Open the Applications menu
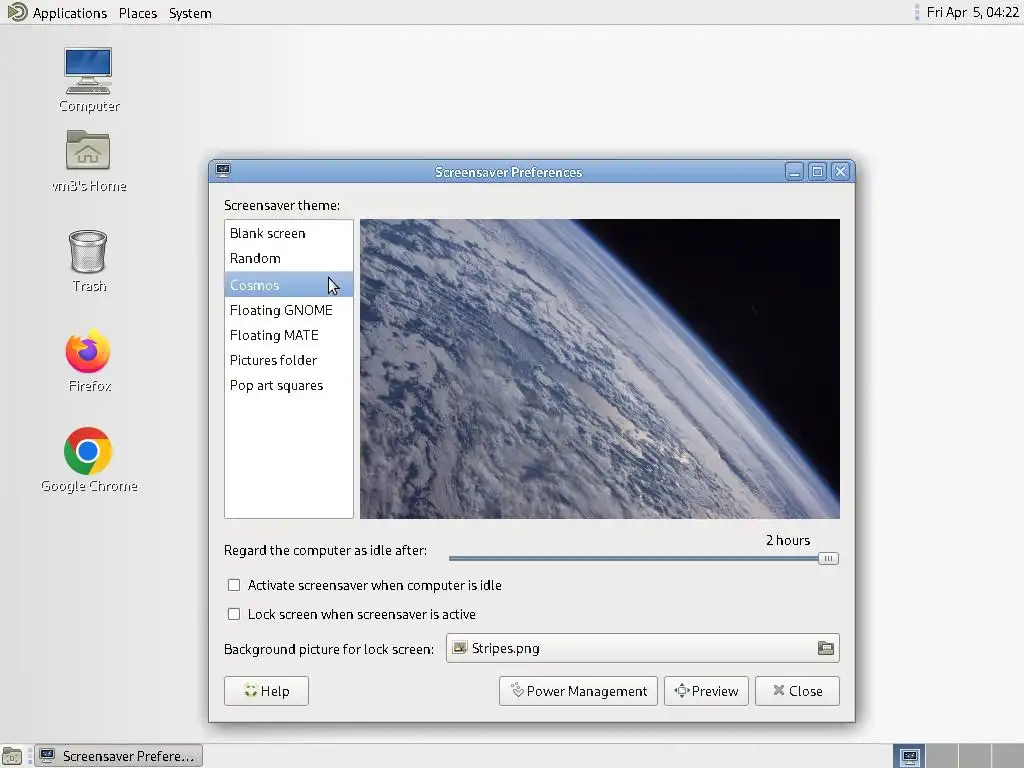 tap(70, 13)
